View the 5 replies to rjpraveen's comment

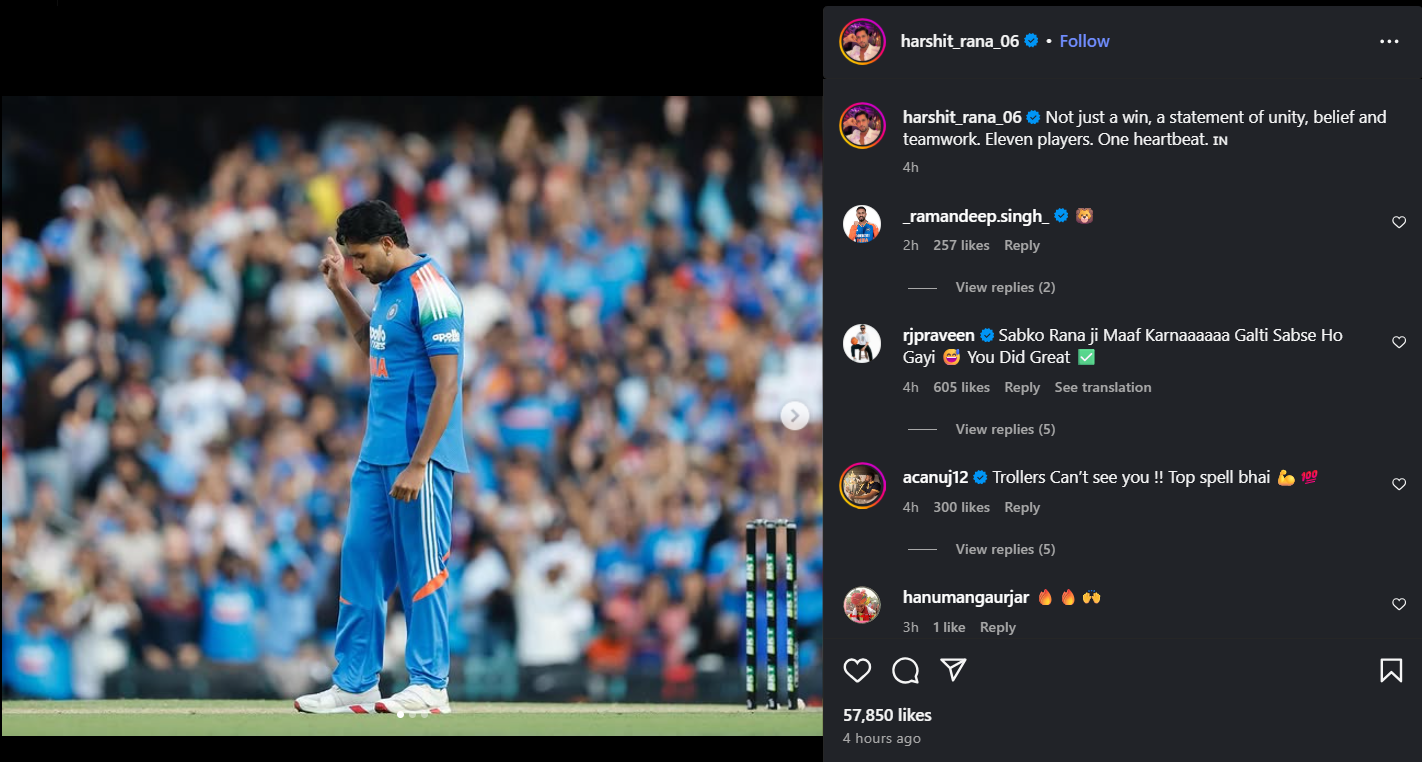pos(1004,428)
